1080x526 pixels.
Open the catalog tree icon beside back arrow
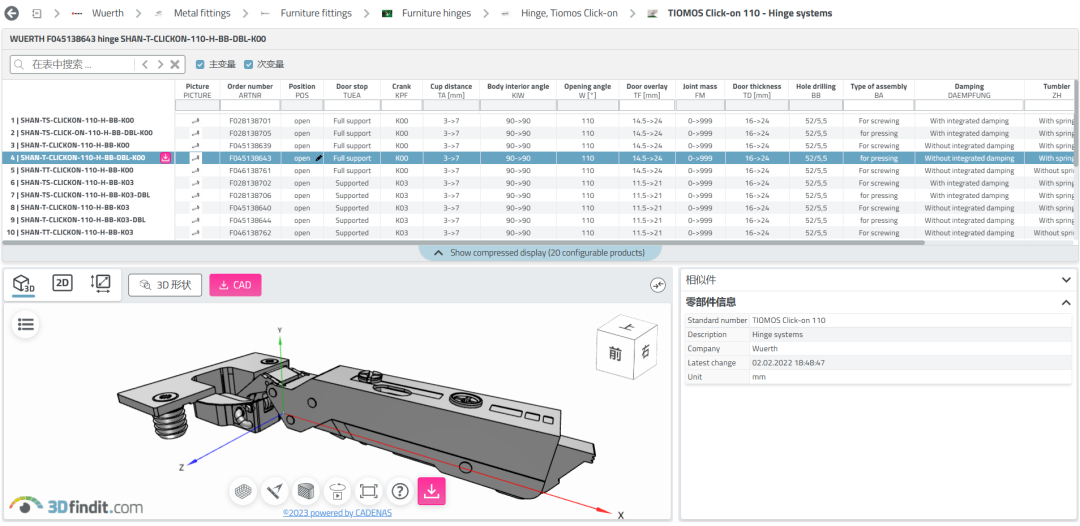point(37,13)
